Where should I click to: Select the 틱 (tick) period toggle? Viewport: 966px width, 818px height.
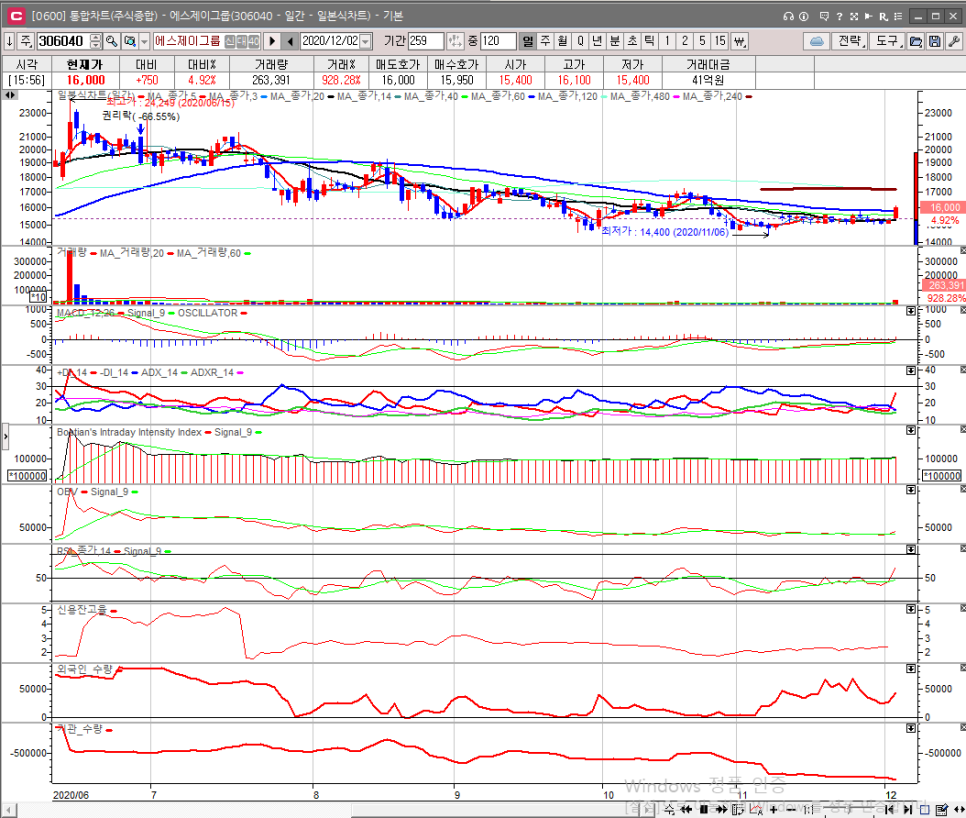[649, 41]
